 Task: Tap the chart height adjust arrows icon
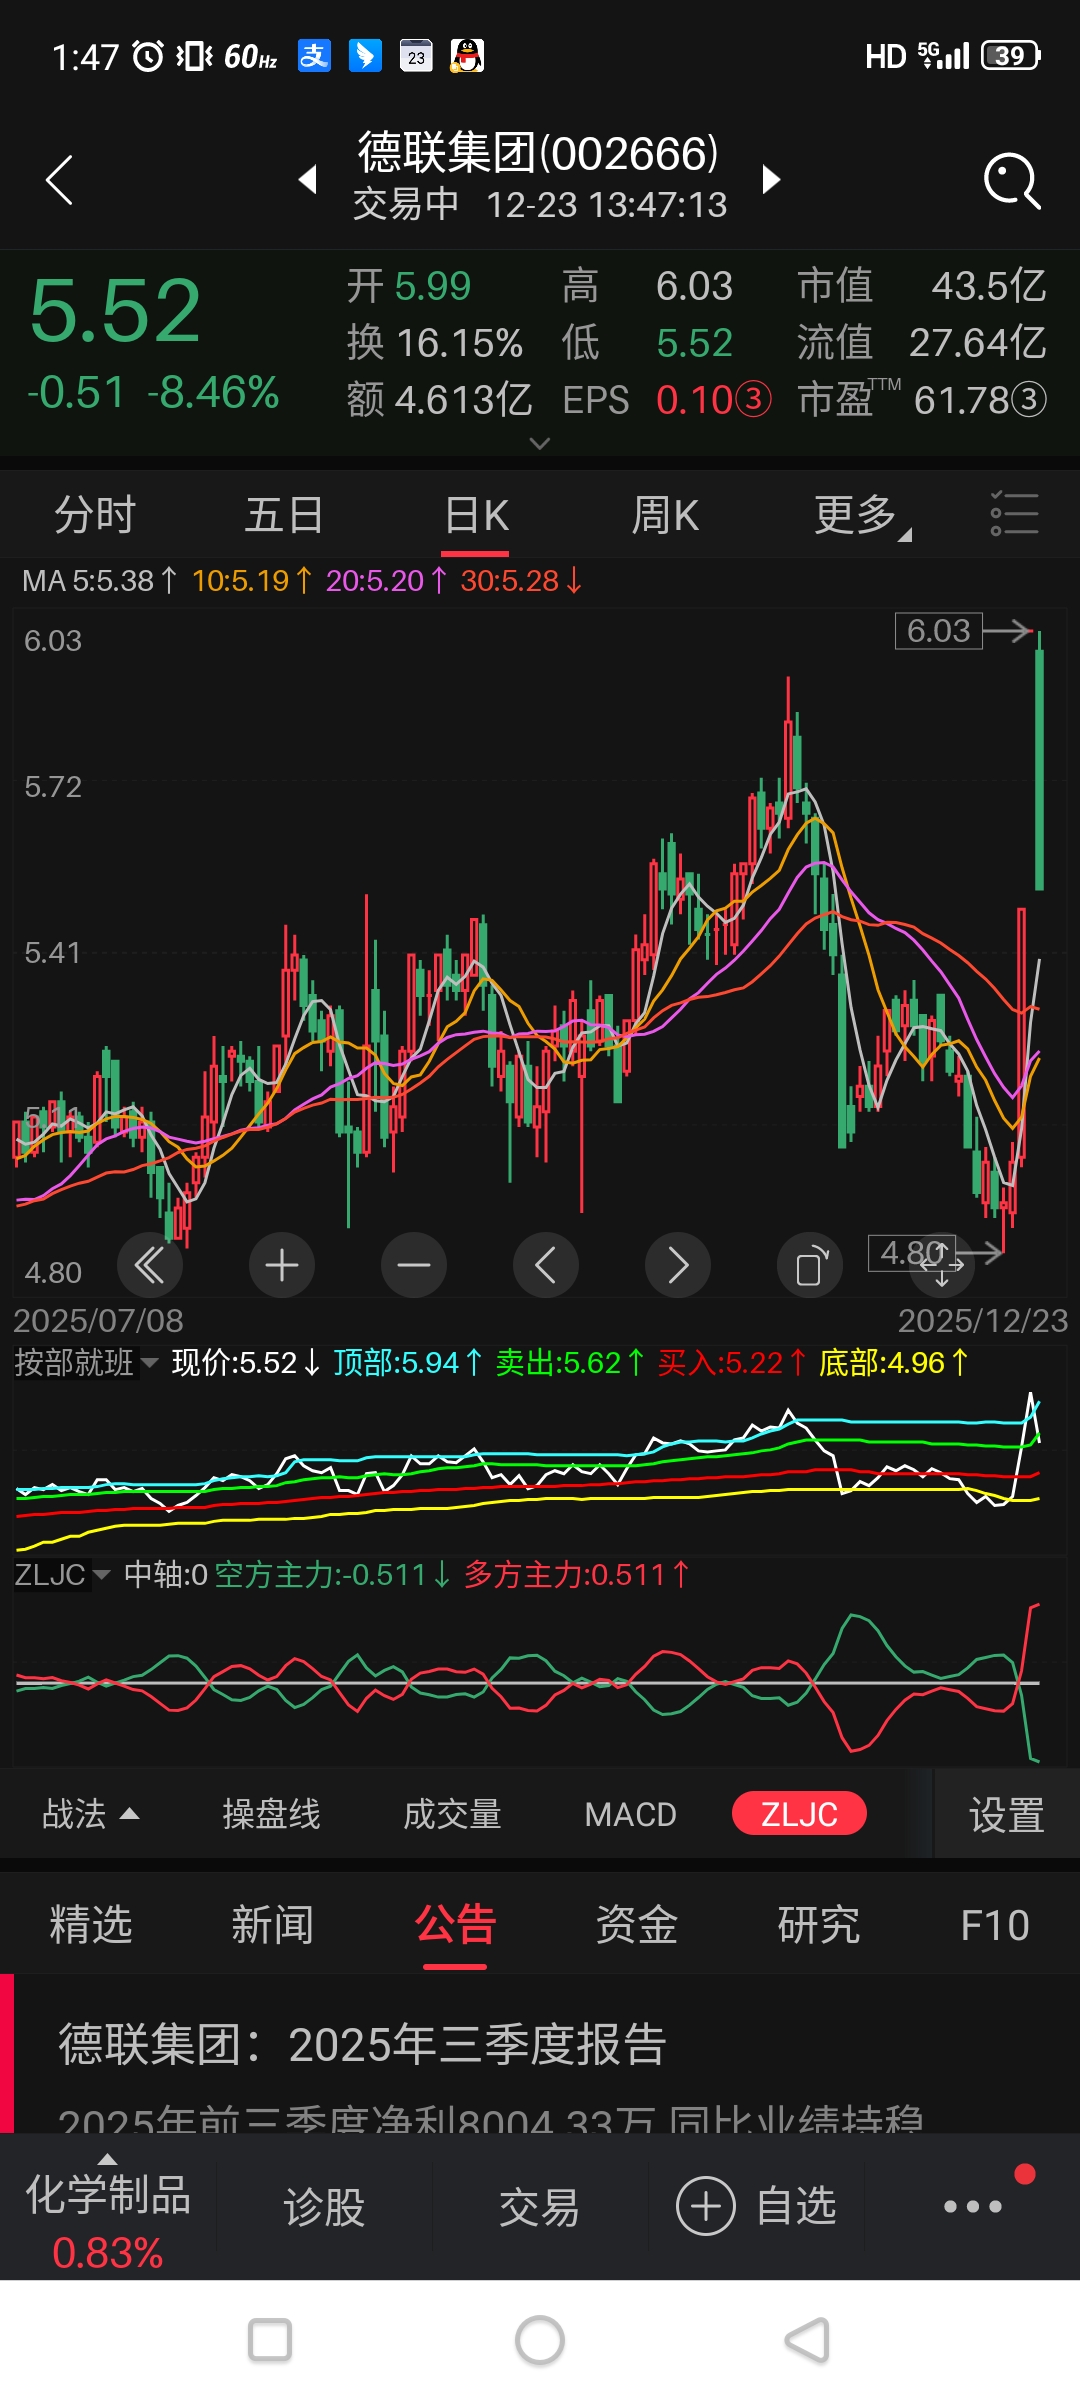(942, 1265)
